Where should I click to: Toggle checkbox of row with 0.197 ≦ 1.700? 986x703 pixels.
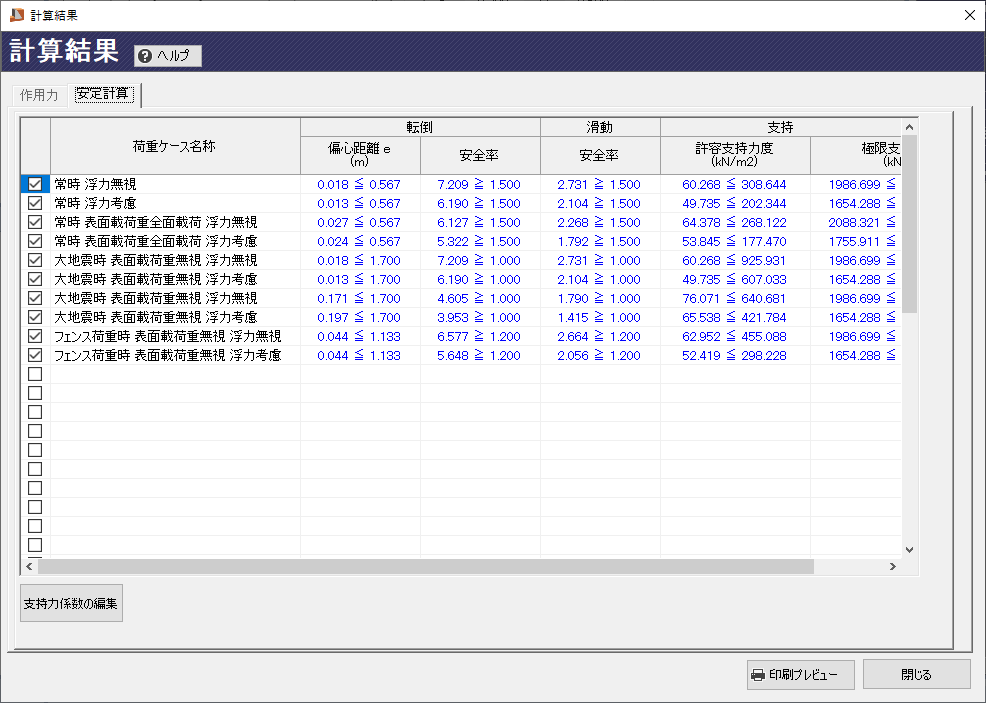(35, 317)
